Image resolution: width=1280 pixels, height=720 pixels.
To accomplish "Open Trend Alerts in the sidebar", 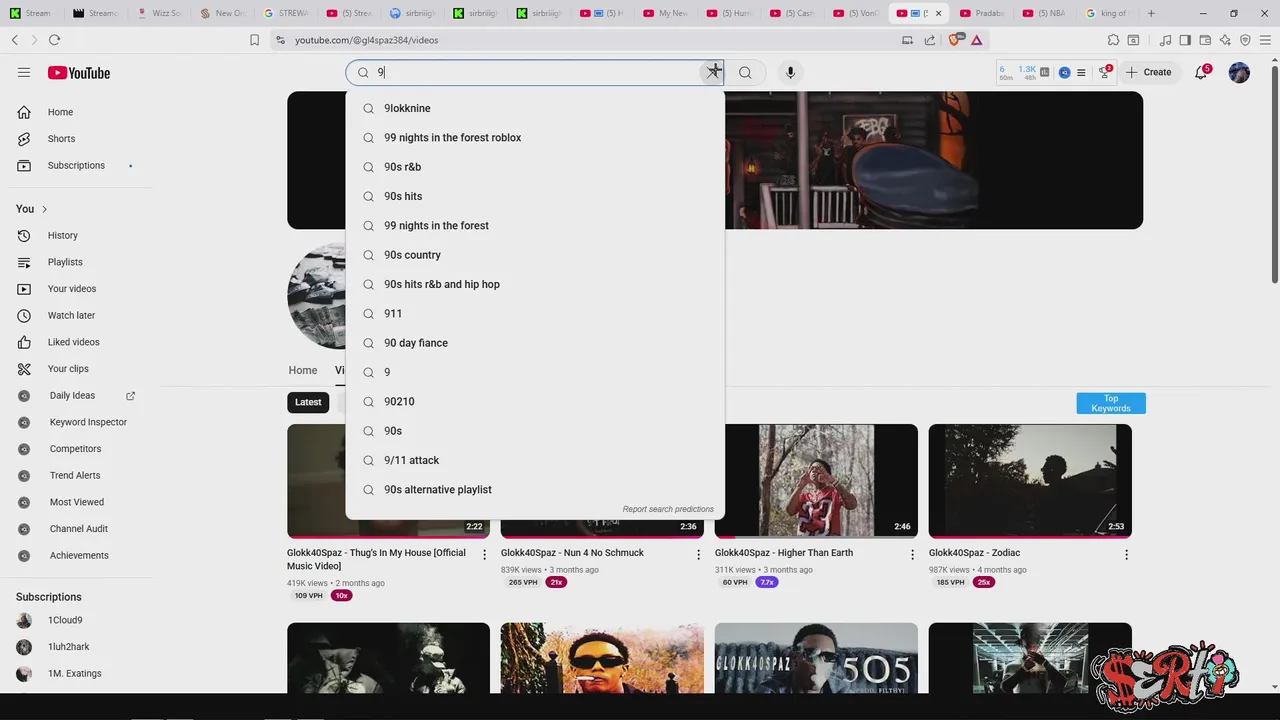I will tap(76, 475).
